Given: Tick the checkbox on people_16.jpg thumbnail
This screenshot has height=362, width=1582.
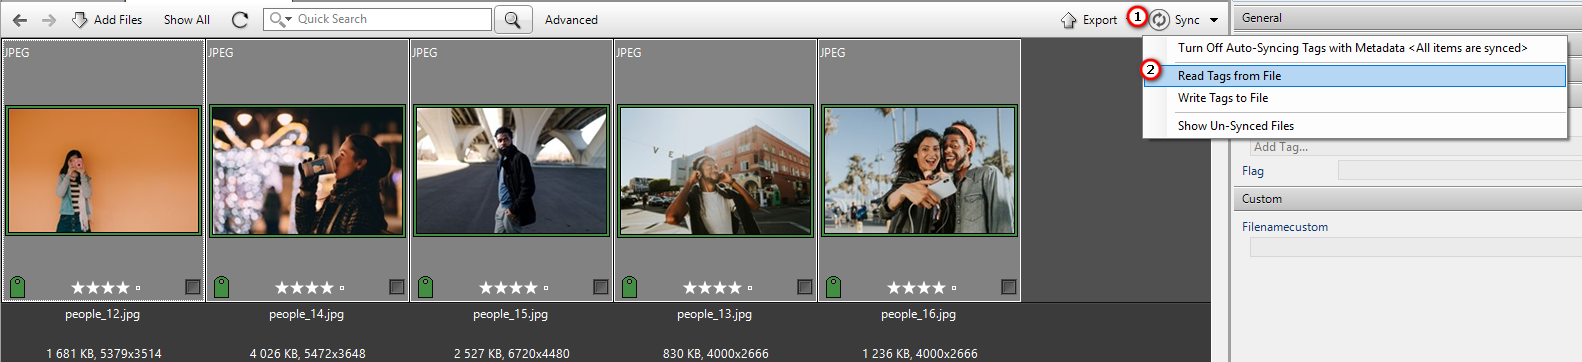Looking at the screenshot, I should 1009,287.
